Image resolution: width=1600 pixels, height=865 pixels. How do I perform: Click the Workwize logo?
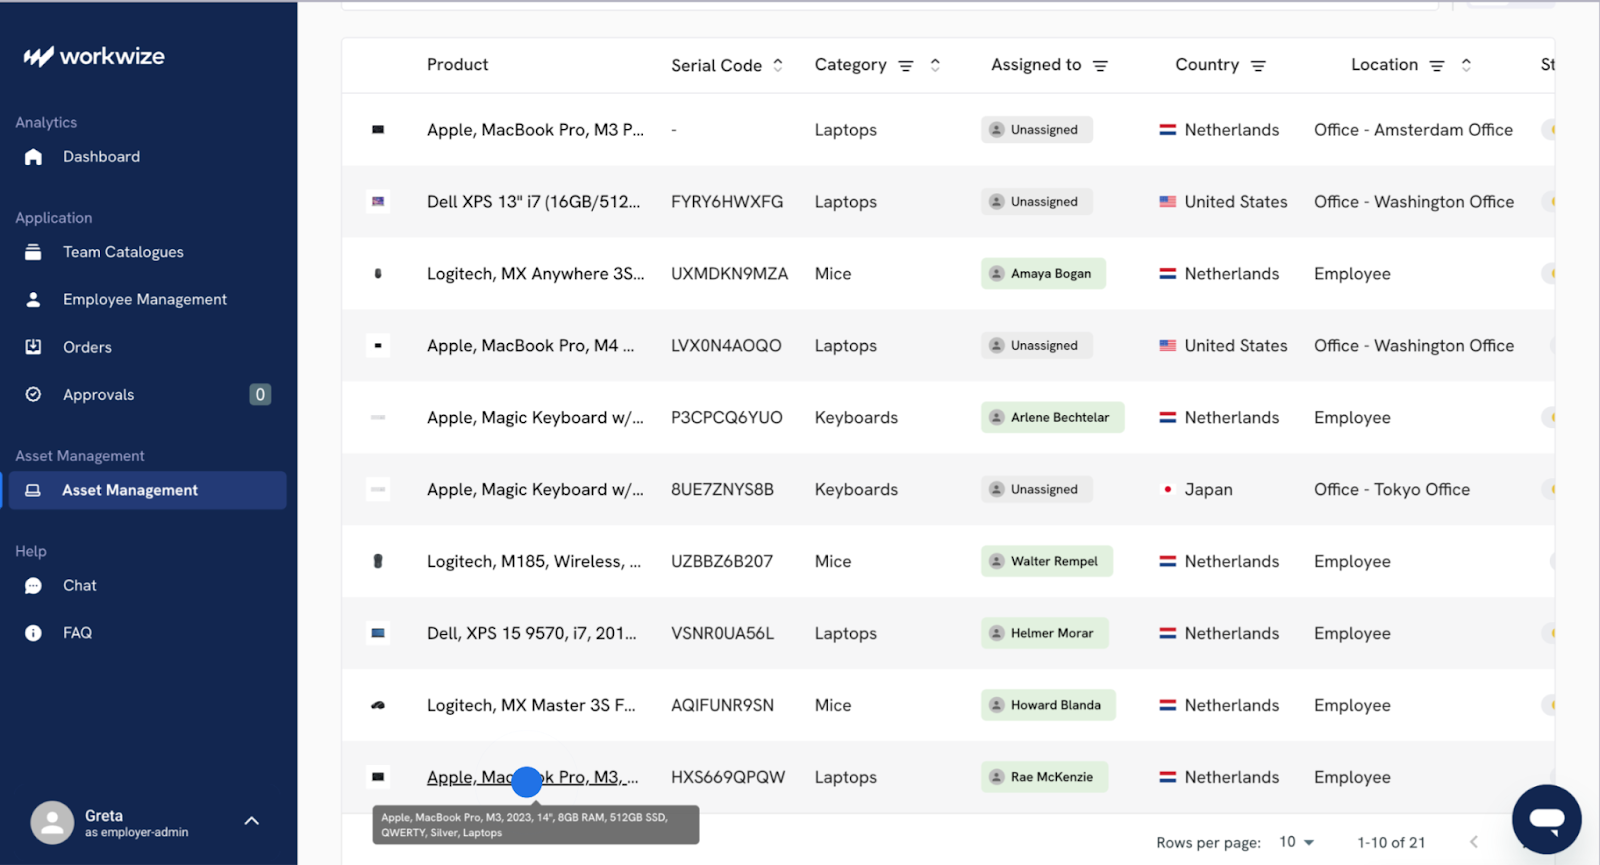click(94, 57)
